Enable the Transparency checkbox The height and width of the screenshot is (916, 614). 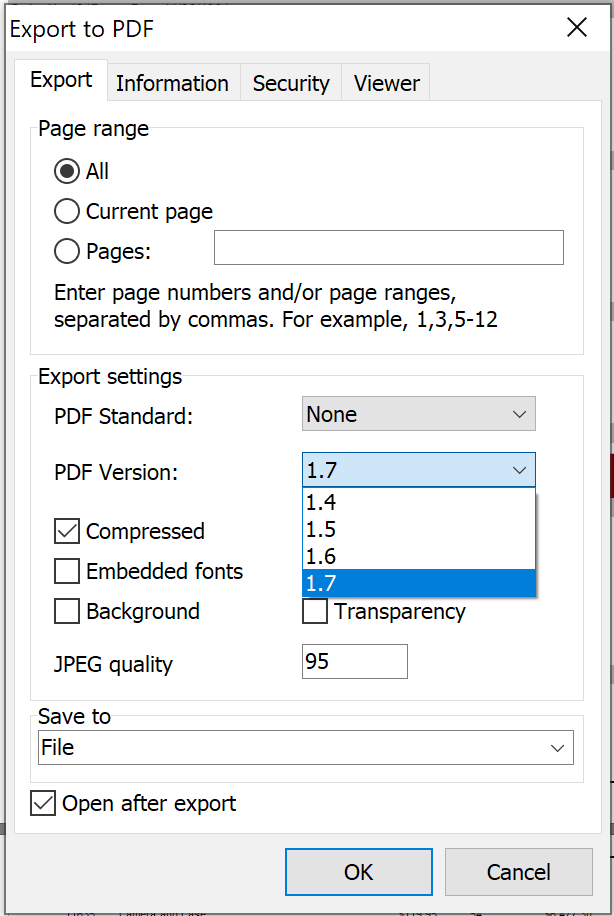314,611
